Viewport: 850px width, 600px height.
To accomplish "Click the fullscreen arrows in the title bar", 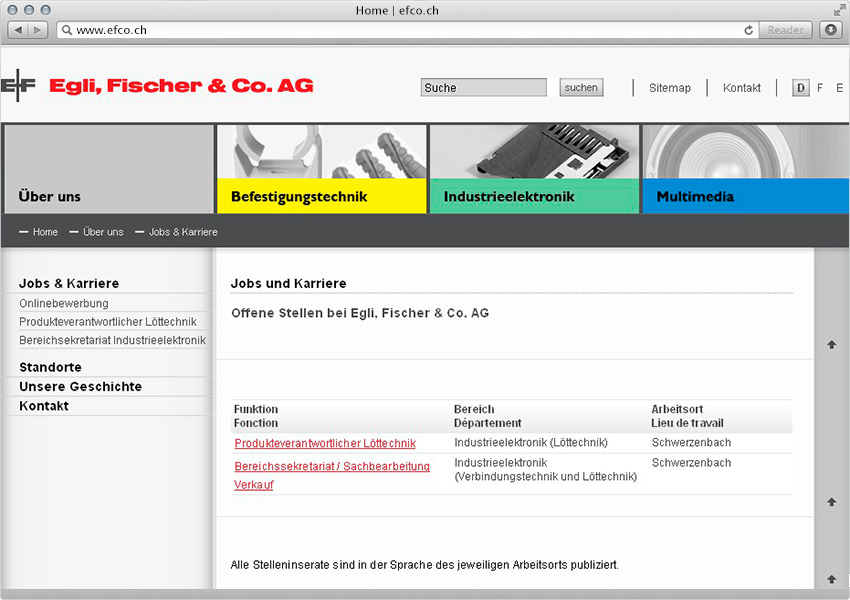I will pyautogui.click(x=839, y=10).
